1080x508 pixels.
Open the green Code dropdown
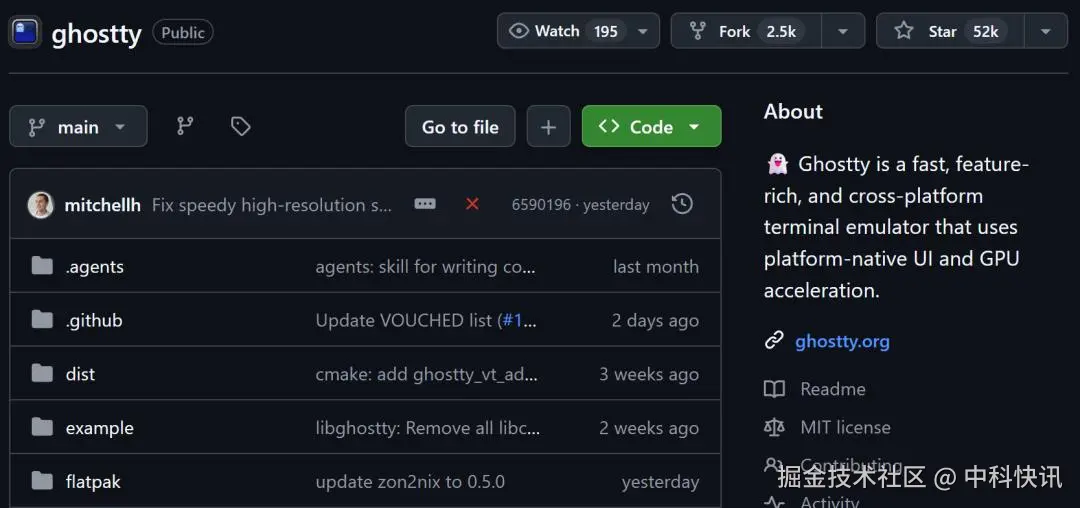[652, 127]
